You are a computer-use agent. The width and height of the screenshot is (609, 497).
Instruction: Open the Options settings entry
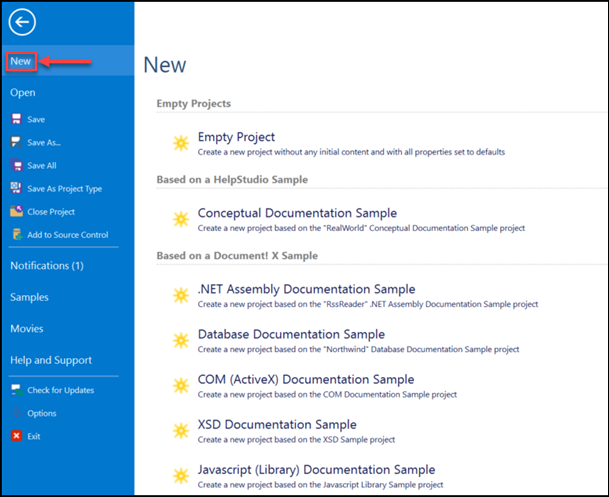41,413
